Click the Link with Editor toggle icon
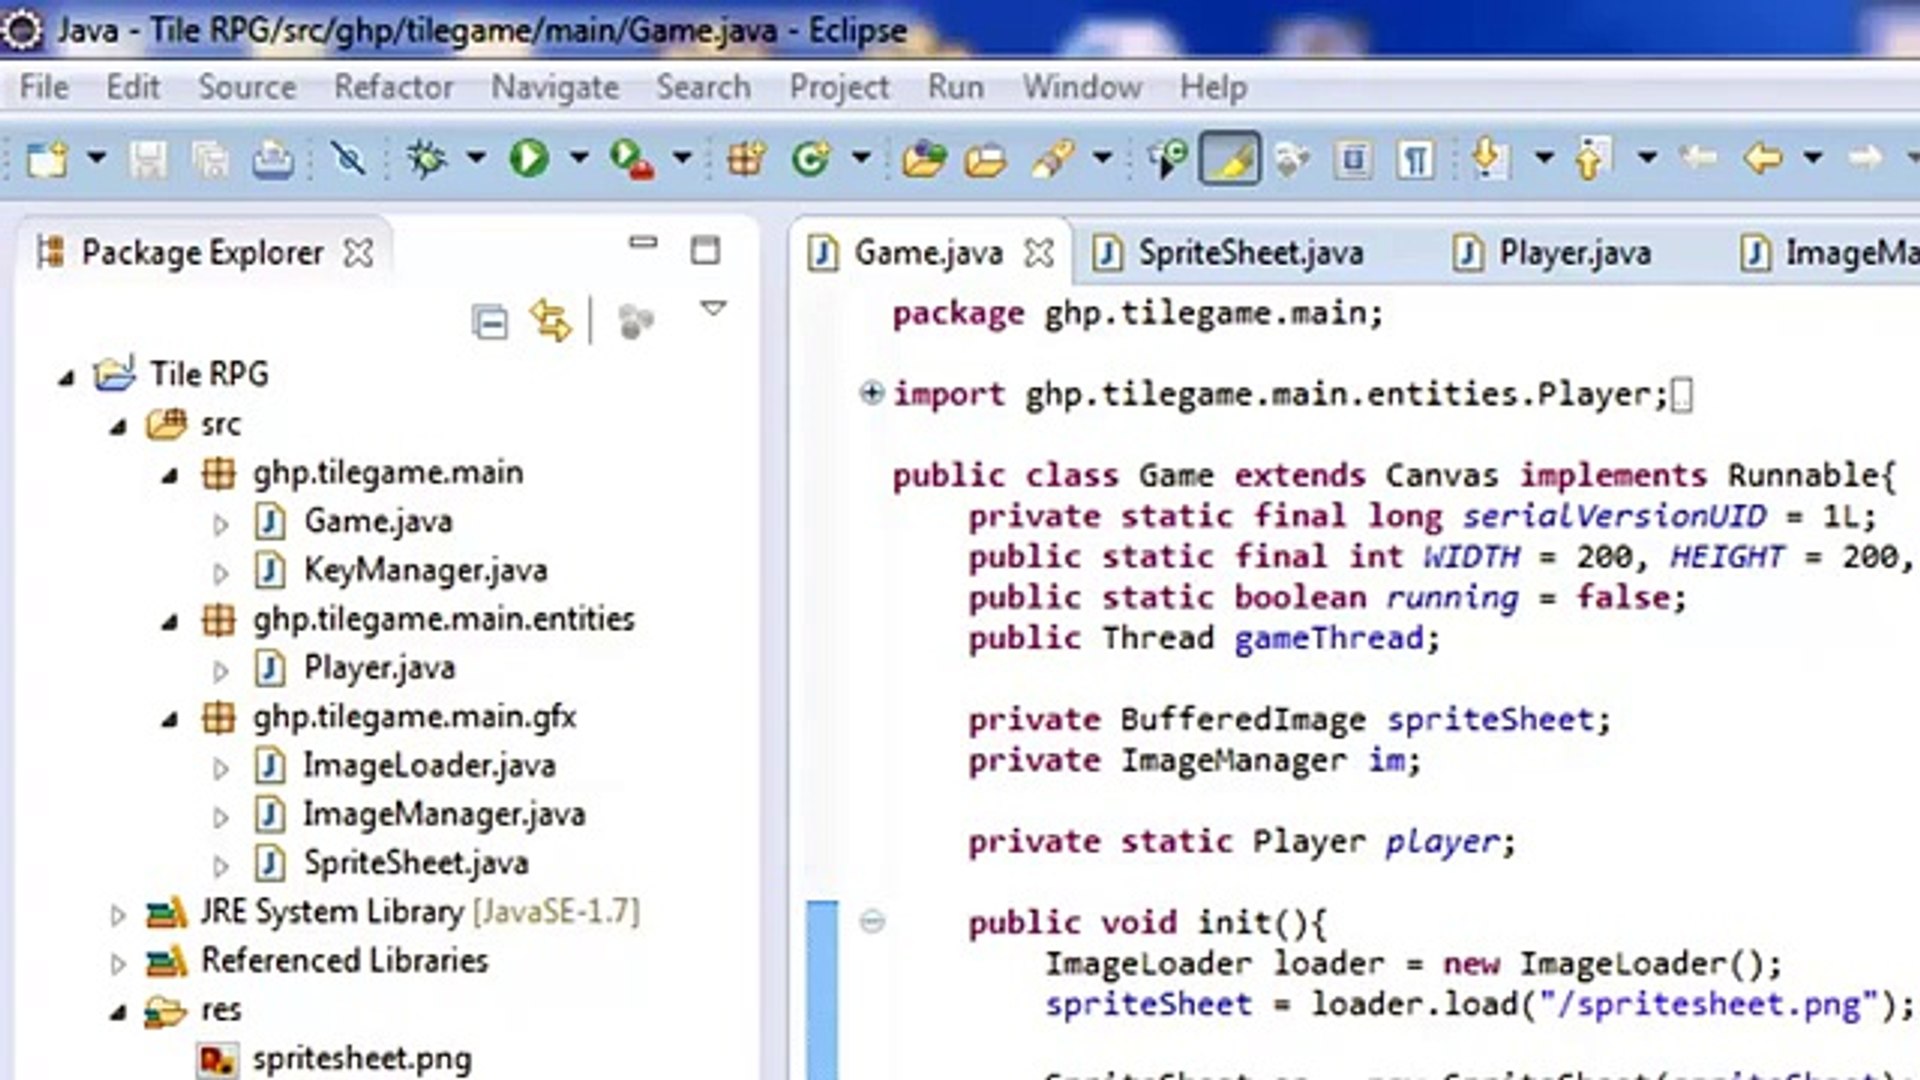1920x1080 pixels. point(551,320)
